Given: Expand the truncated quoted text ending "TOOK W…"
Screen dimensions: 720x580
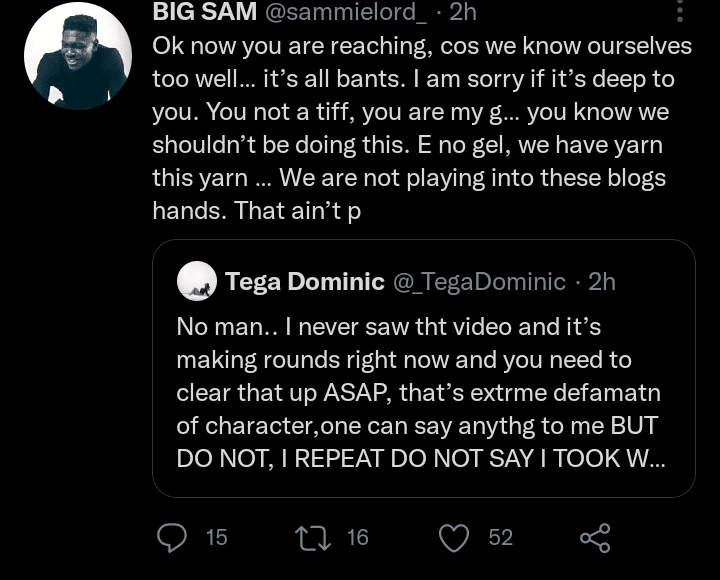Looking at the screenshot, I should [x=642, y=458].
